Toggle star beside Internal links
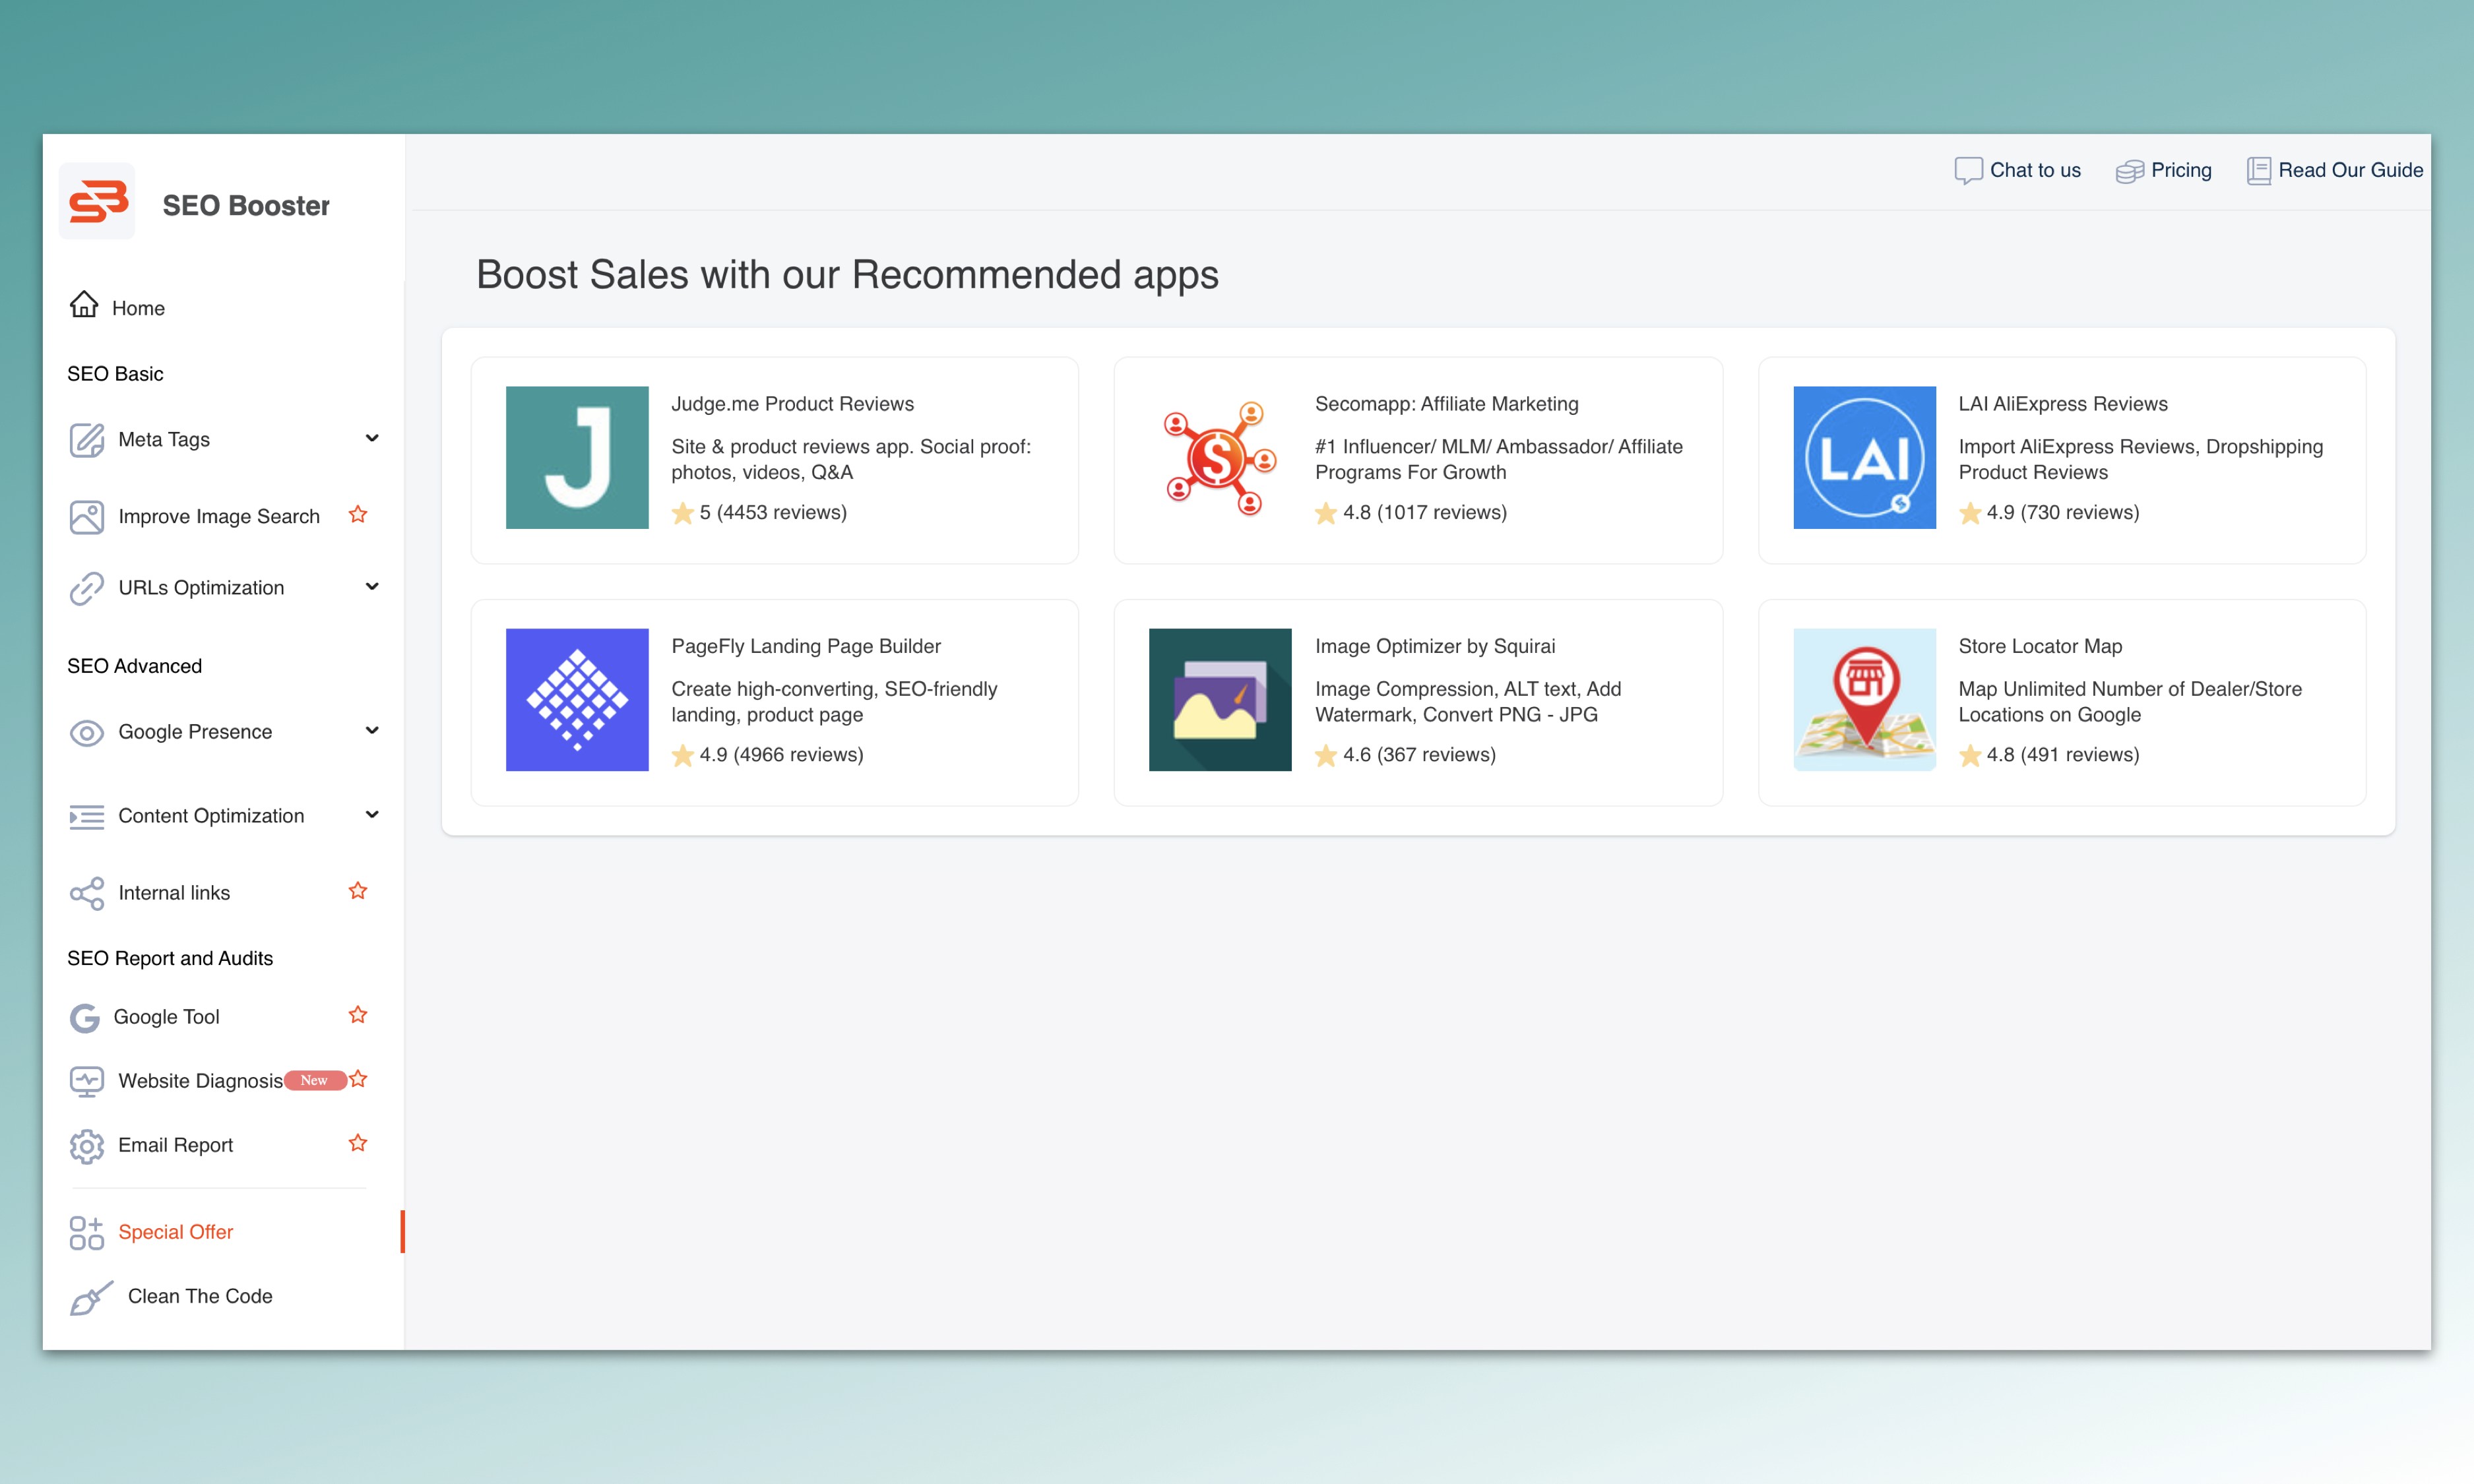Viewport: 2474px width, 1484px height. click(x=358, y=891)
